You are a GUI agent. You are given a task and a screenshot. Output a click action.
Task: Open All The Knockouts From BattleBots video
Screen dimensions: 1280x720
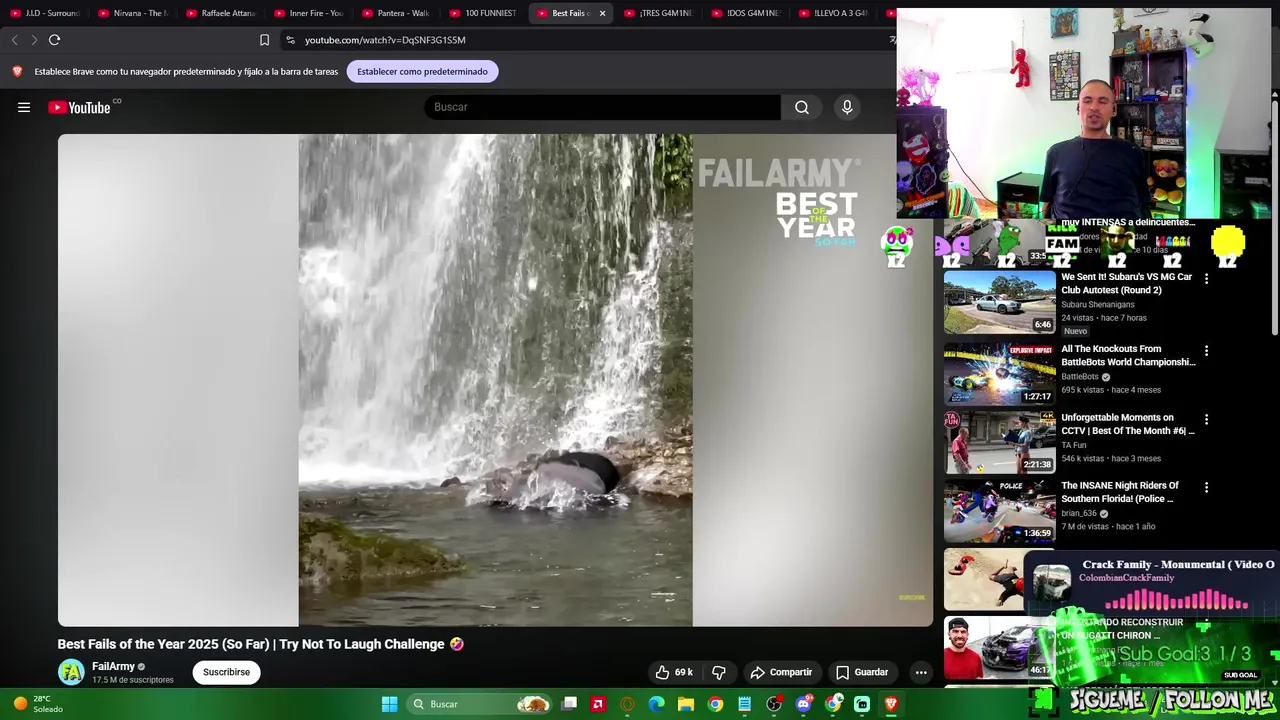tap(1128, 355)
